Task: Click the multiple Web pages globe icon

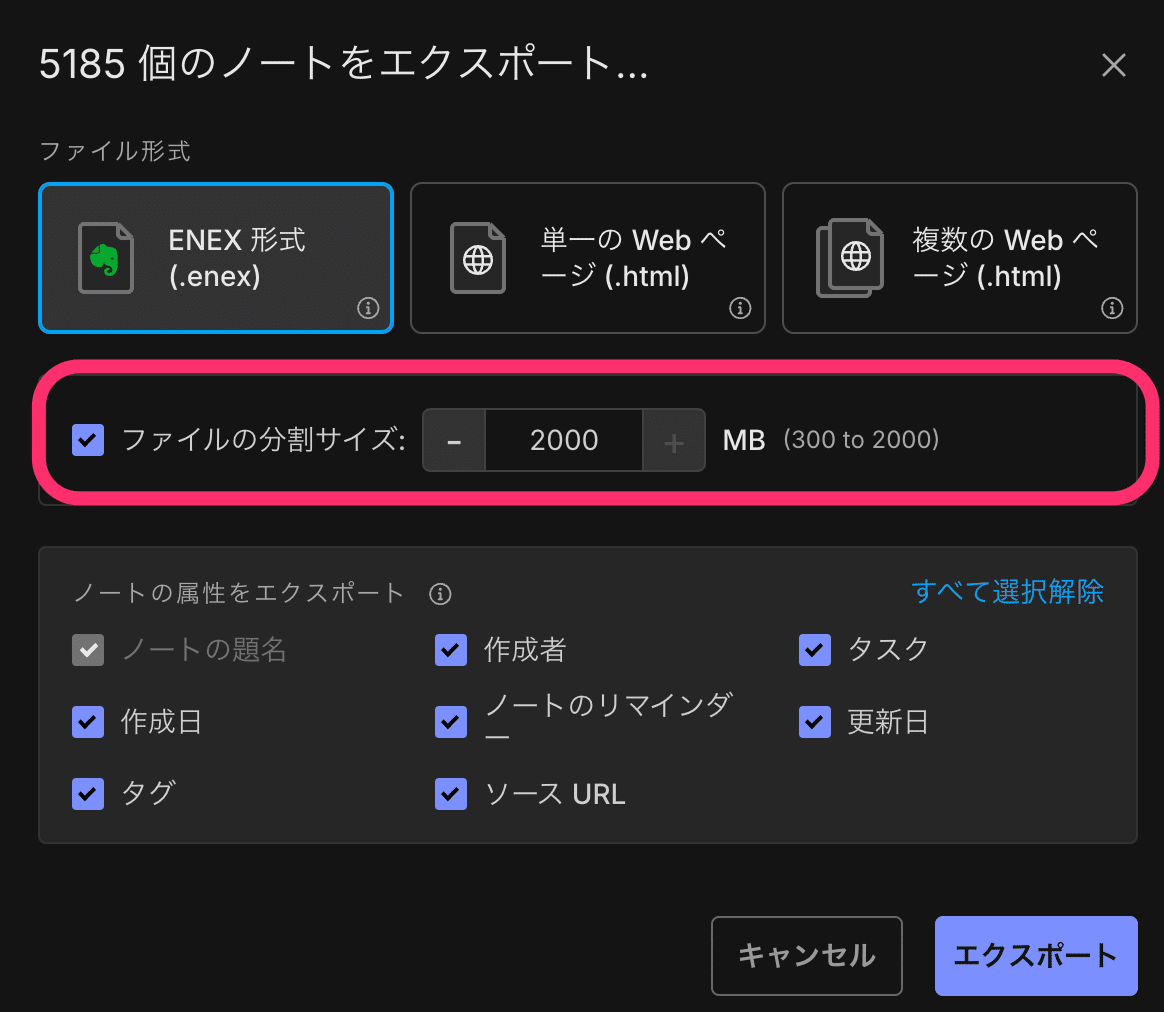Action: [851, 258]
